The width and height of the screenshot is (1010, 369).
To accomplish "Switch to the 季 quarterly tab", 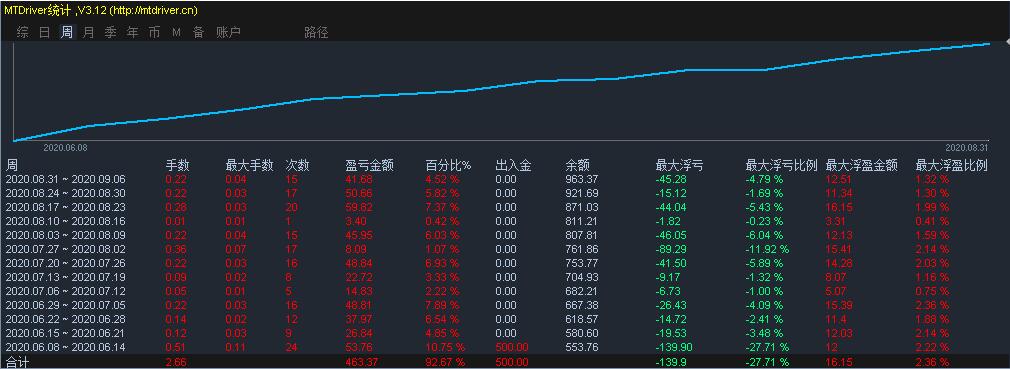I will click(110, 32).
